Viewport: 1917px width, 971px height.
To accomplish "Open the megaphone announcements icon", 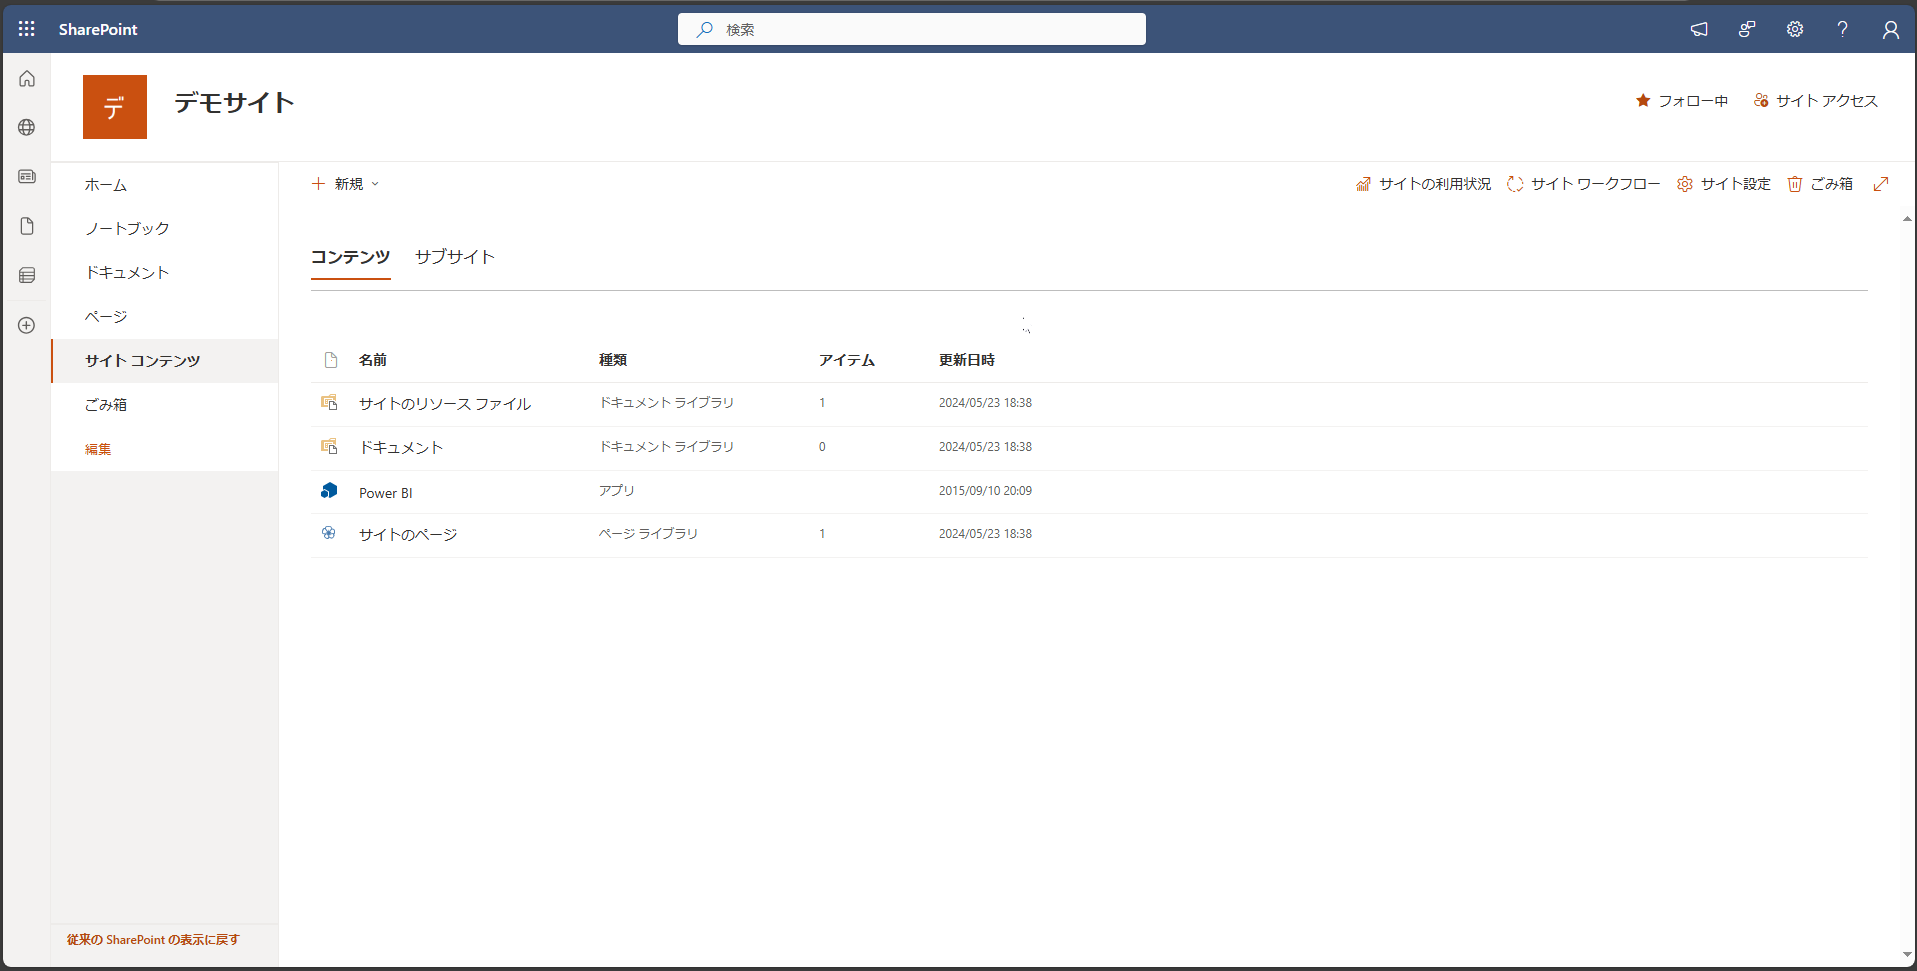I will (1699, 29).
